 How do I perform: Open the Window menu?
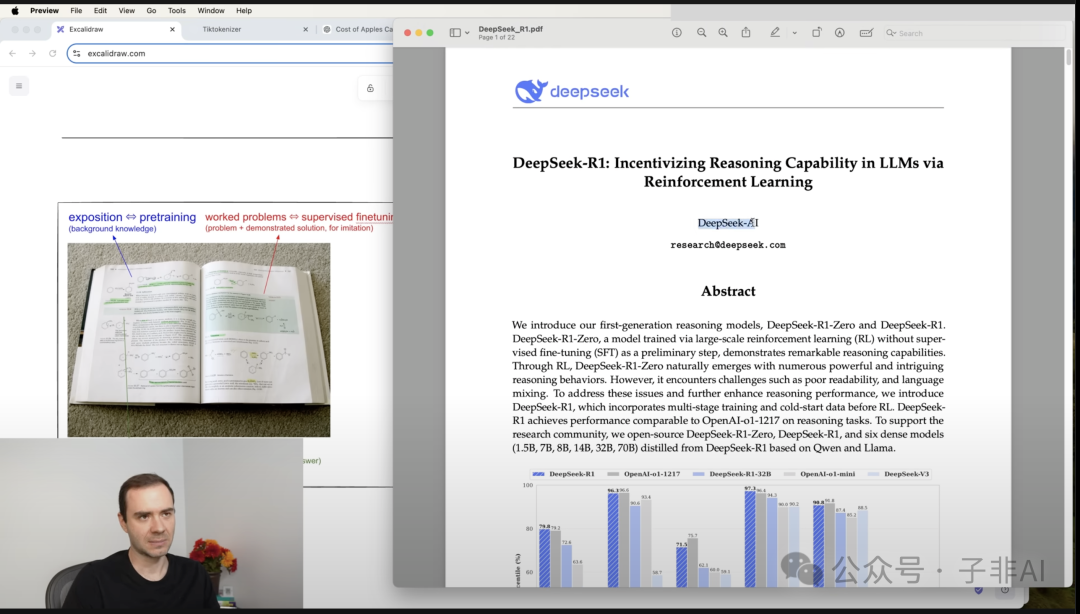click(211, 10)
